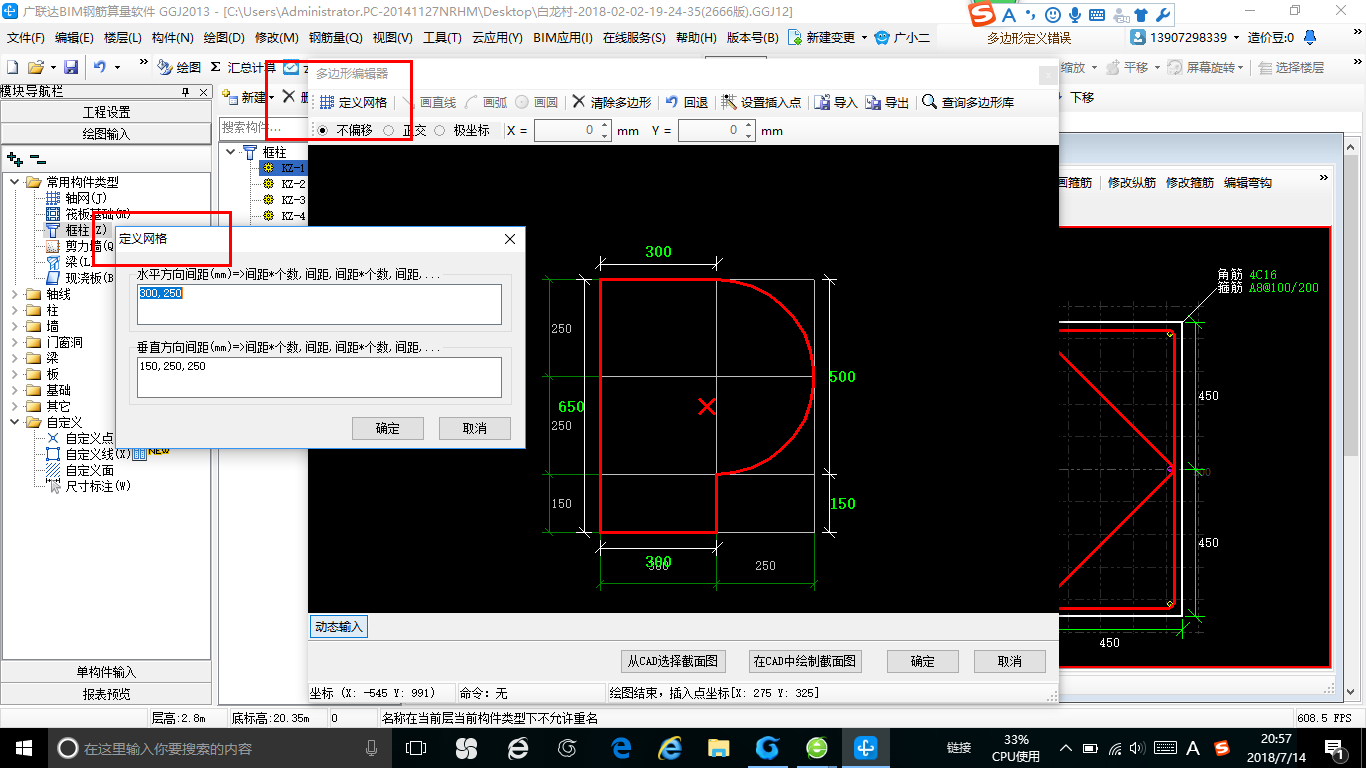Click the delete X icon next to 新建
This screenshot has width=1366, height=768.
tap(289, 96)
